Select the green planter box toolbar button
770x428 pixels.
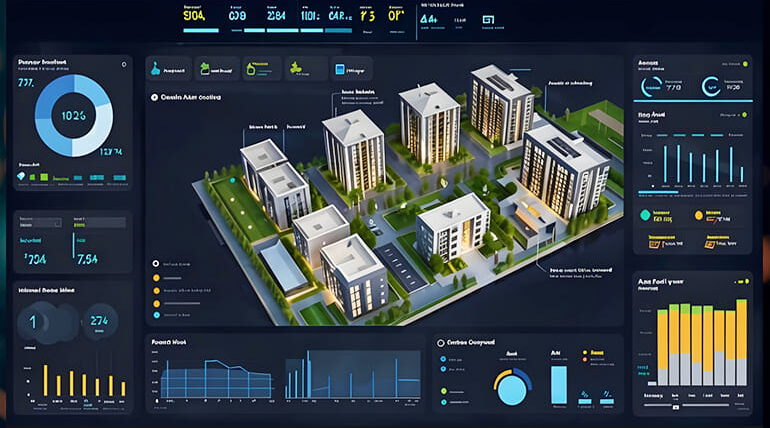pos(217,69)
